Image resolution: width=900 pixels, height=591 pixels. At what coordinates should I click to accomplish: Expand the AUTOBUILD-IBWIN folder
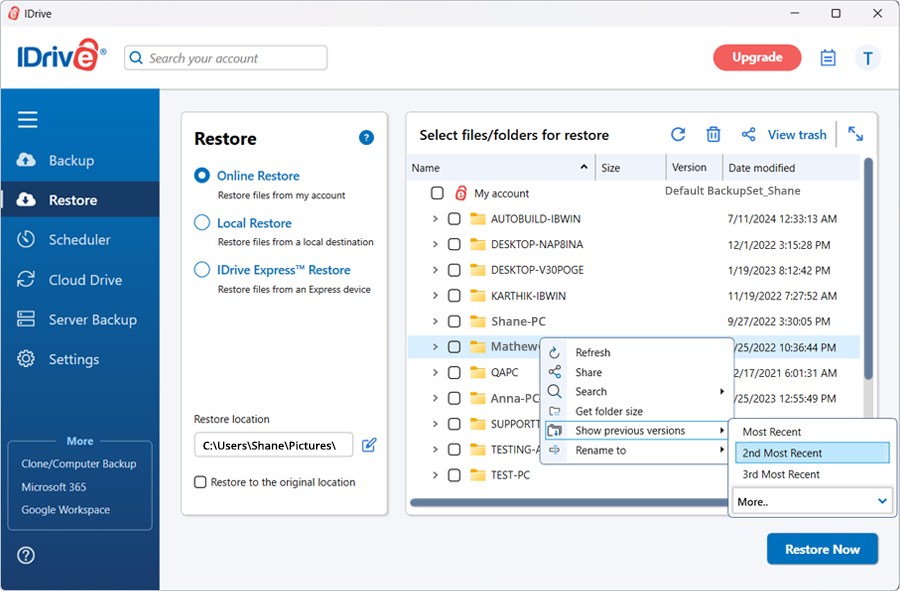tap(435, 219)
